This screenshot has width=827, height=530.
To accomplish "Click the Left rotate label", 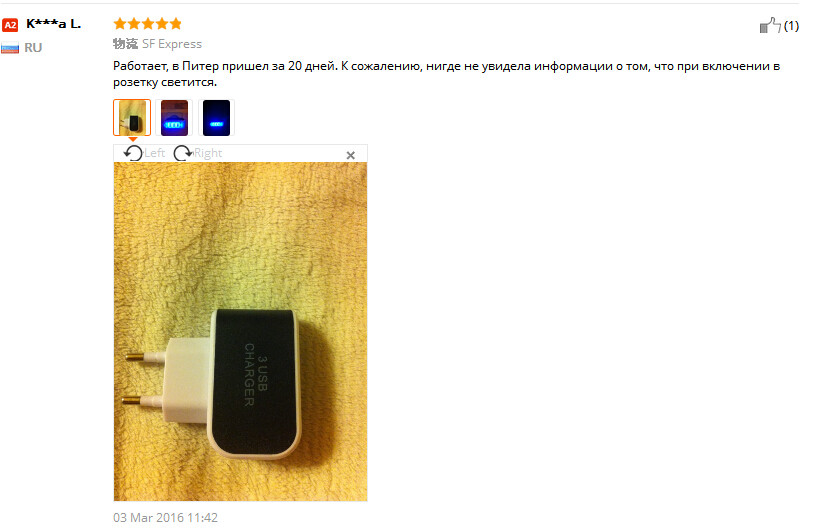I will (155, 153).
